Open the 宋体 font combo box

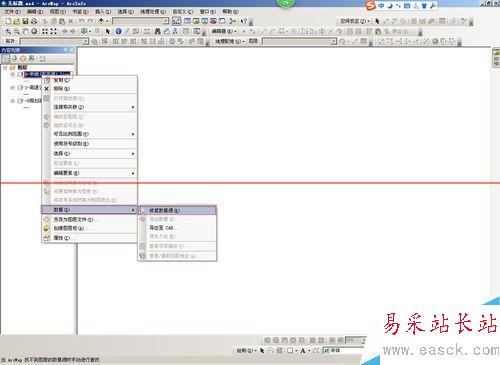tap(343, 350)
